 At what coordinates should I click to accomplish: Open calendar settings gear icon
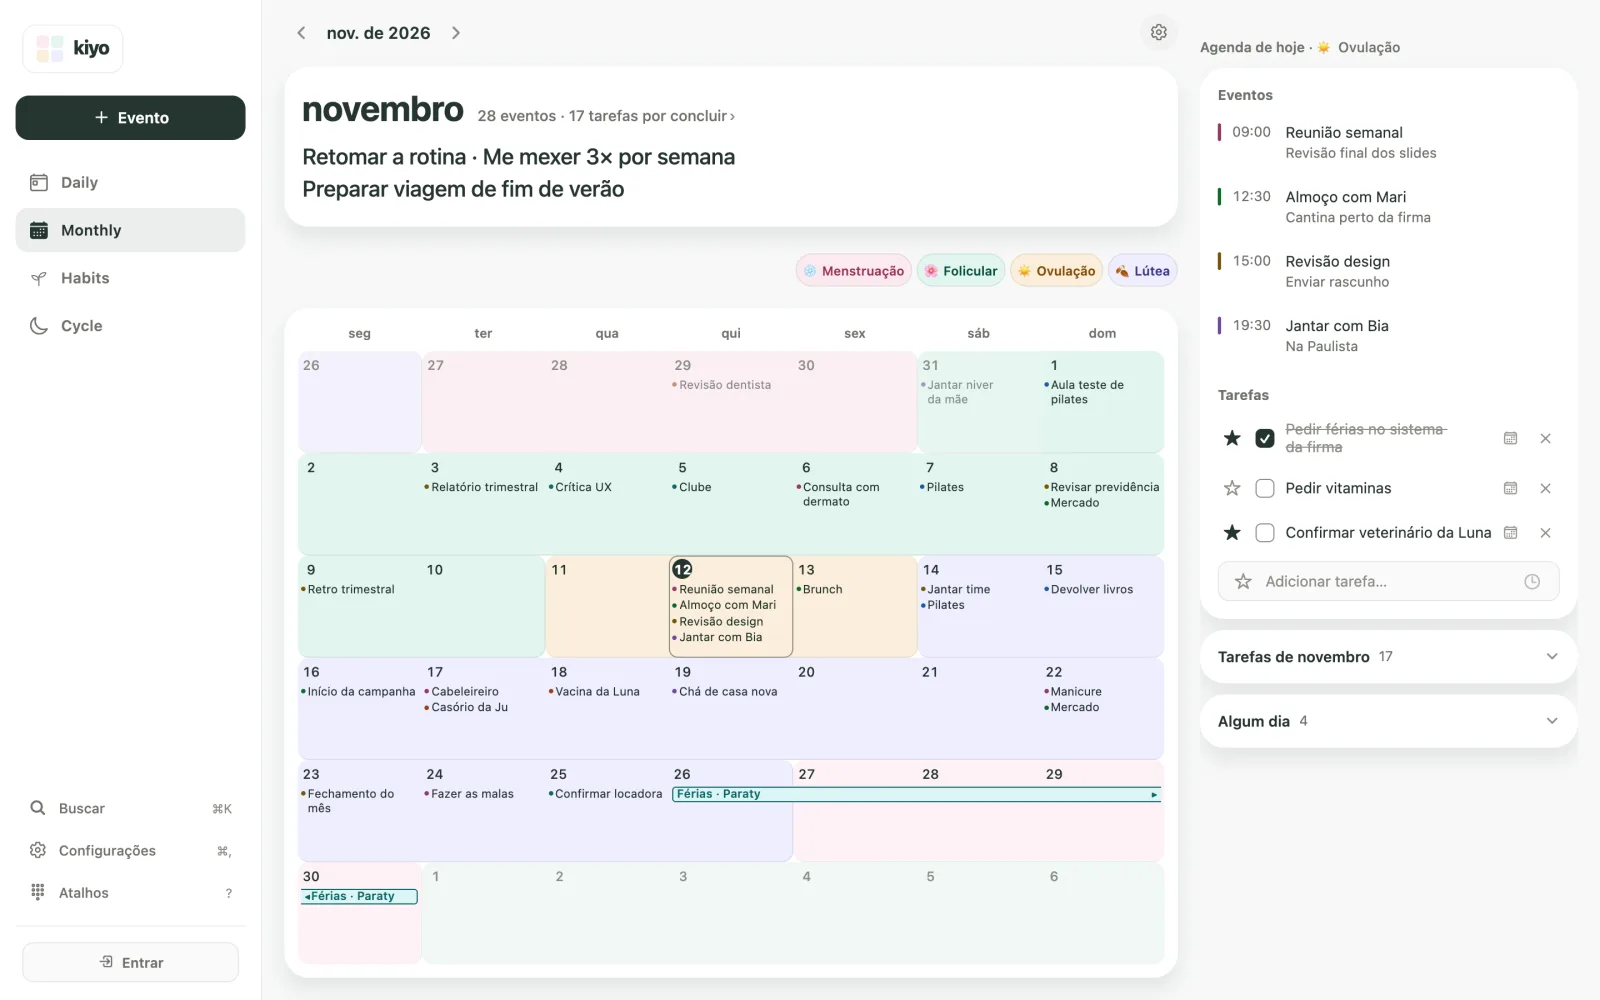(x=1158, y=32)
